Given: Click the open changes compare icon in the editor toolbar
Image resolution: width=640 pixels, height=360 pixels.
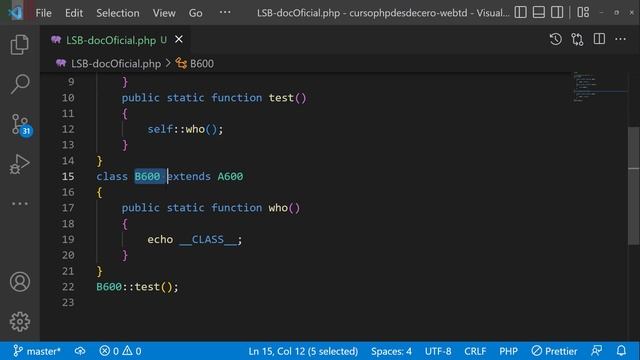Looking at the screenshot, I should coord(577,39).
